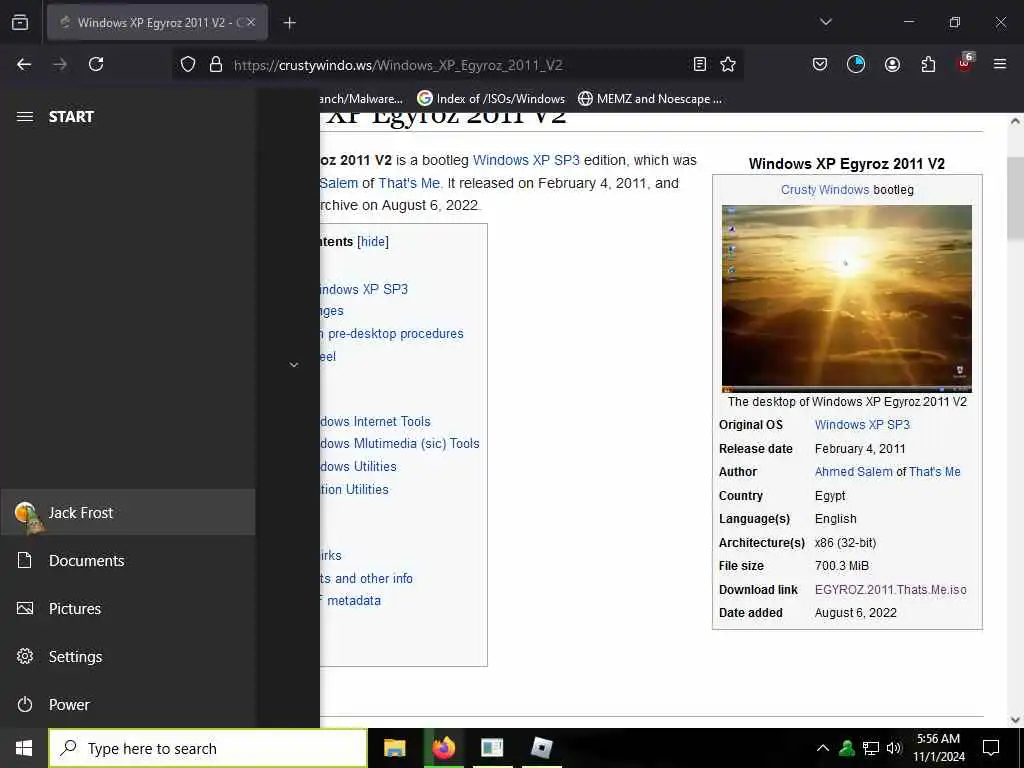1024x768 pixels.
Task: Hide the contents box via [hide]
Action: click(x=373, y=242)
